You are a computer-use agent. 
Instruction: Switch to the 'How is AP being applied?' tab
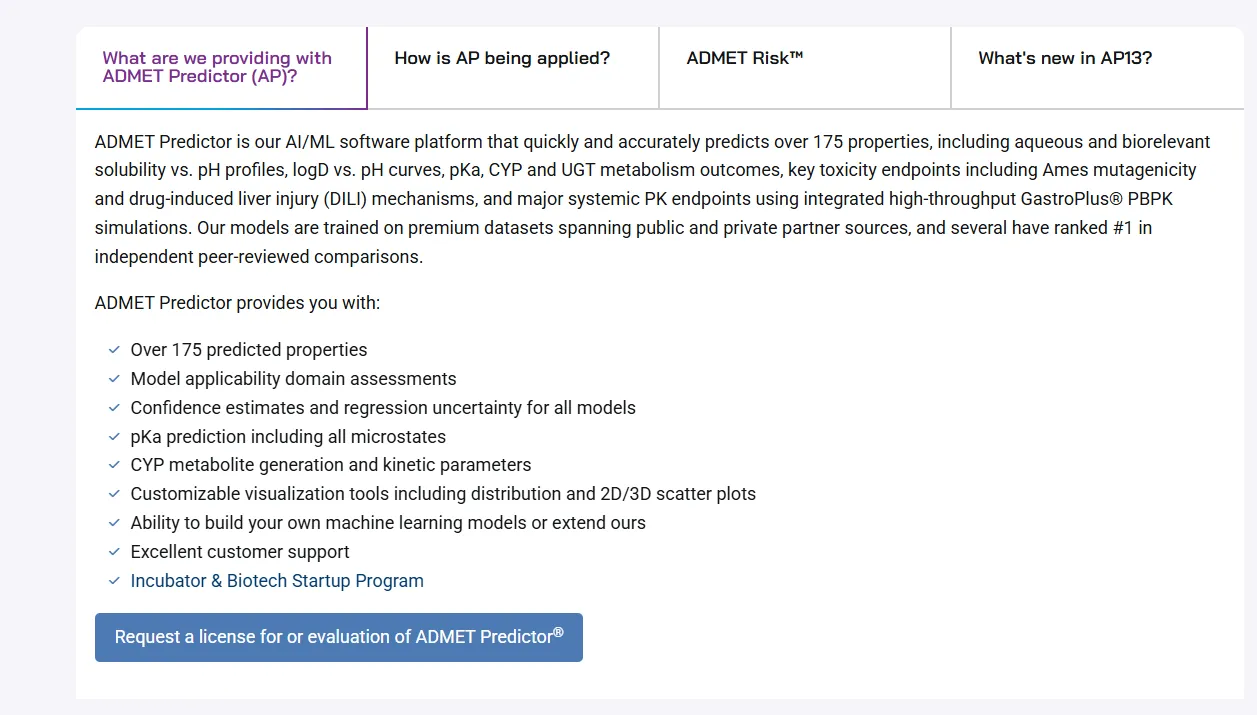pos(513,67)
